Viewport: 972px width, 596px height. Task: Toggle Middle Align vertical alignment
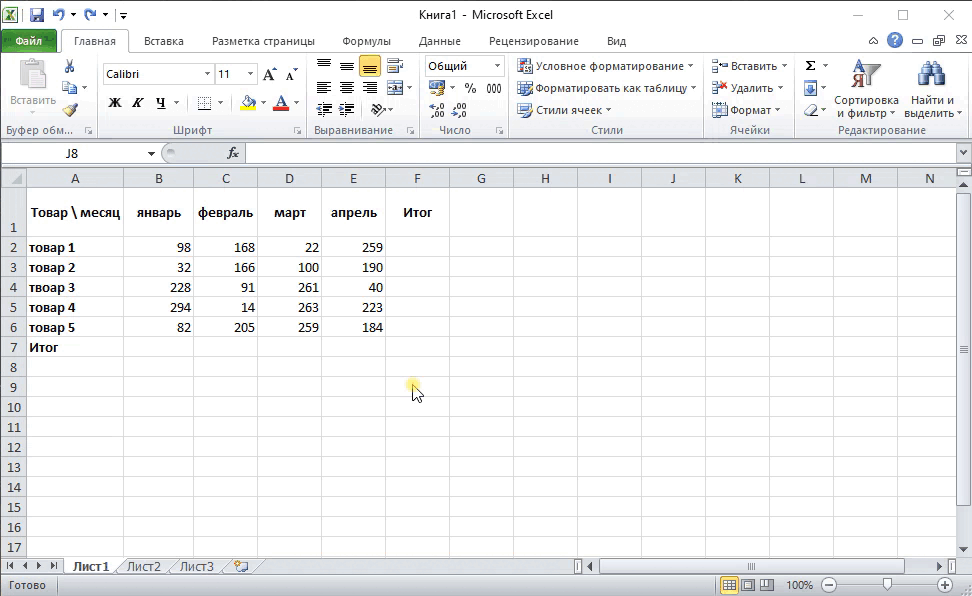click(347, 66)
